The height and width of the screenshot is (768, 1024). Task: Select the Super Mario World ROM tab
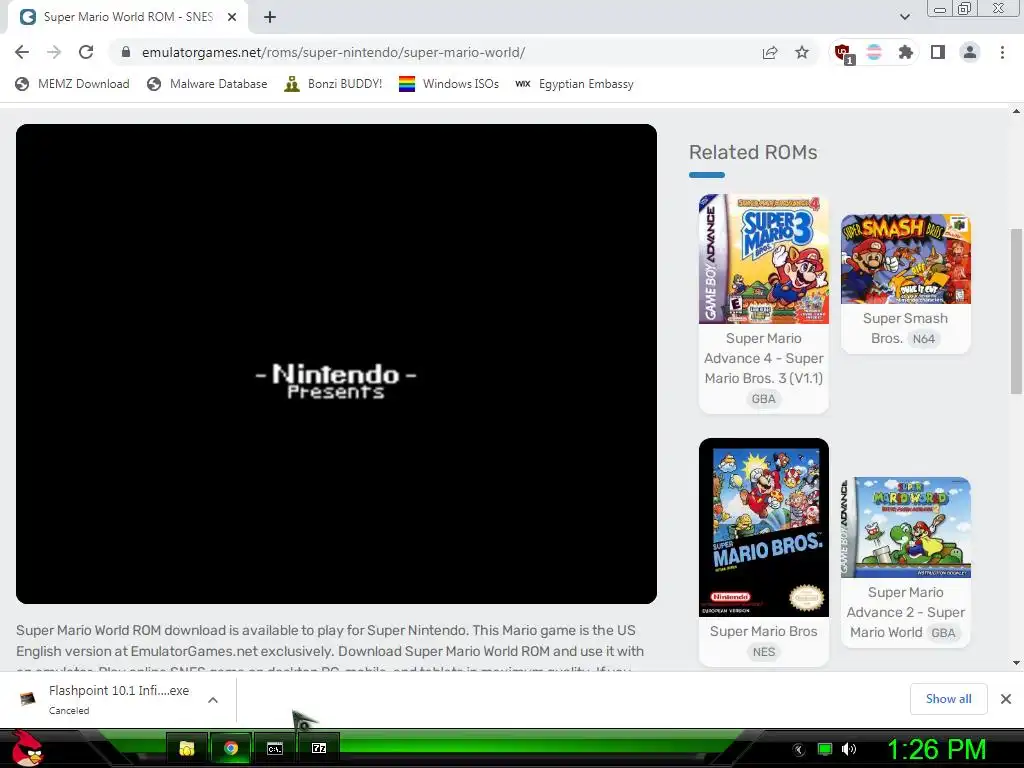click(x=128, y=17)
